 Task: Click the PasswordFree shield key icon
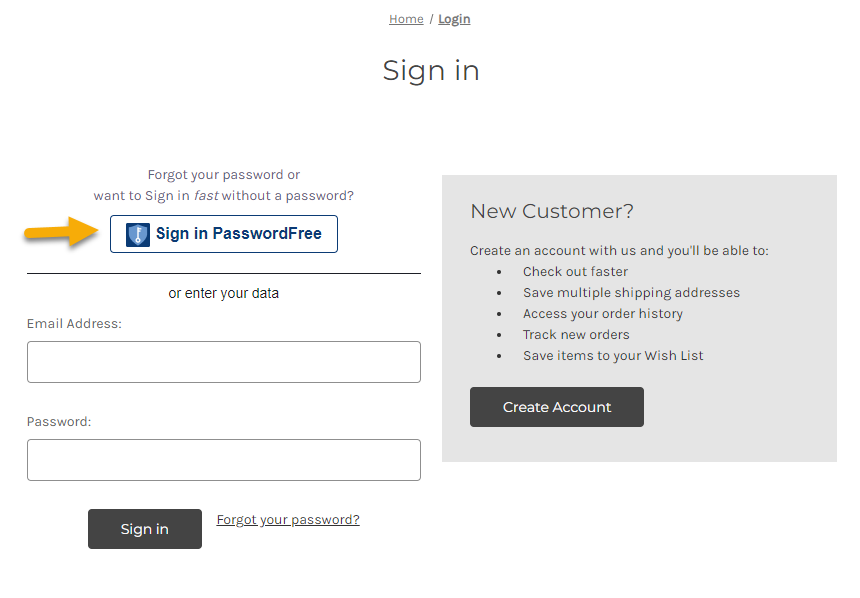point(138,234)
